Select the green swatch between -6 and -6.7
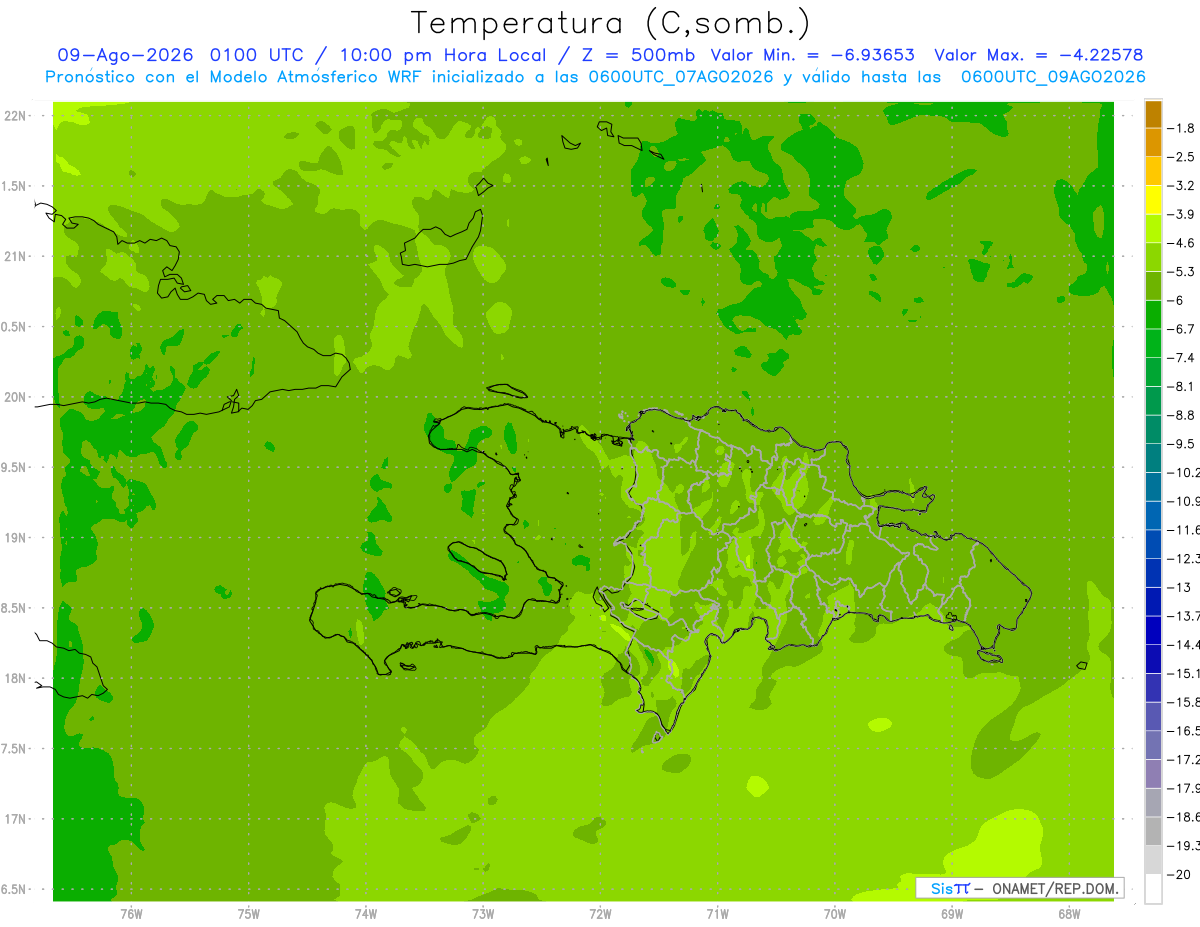The height and width of the screenshot is (927, 1200). (x=1153, y=315)
